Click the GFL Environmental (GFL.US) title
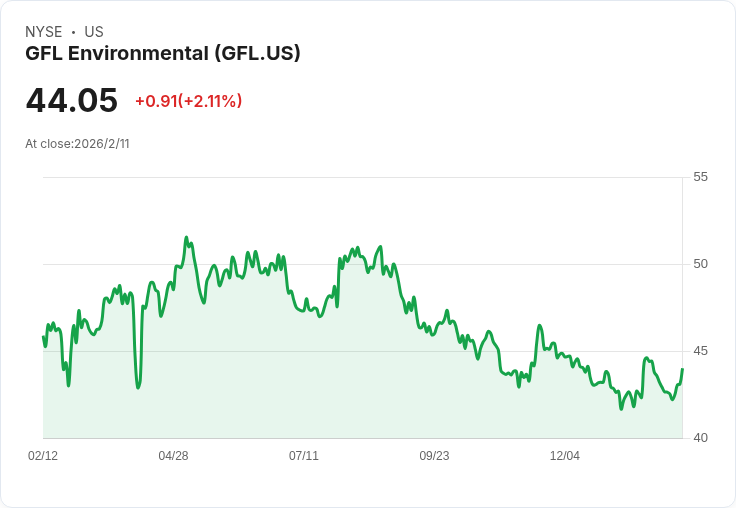This screenshot has height=508, width=736. [x=162, y=54]
